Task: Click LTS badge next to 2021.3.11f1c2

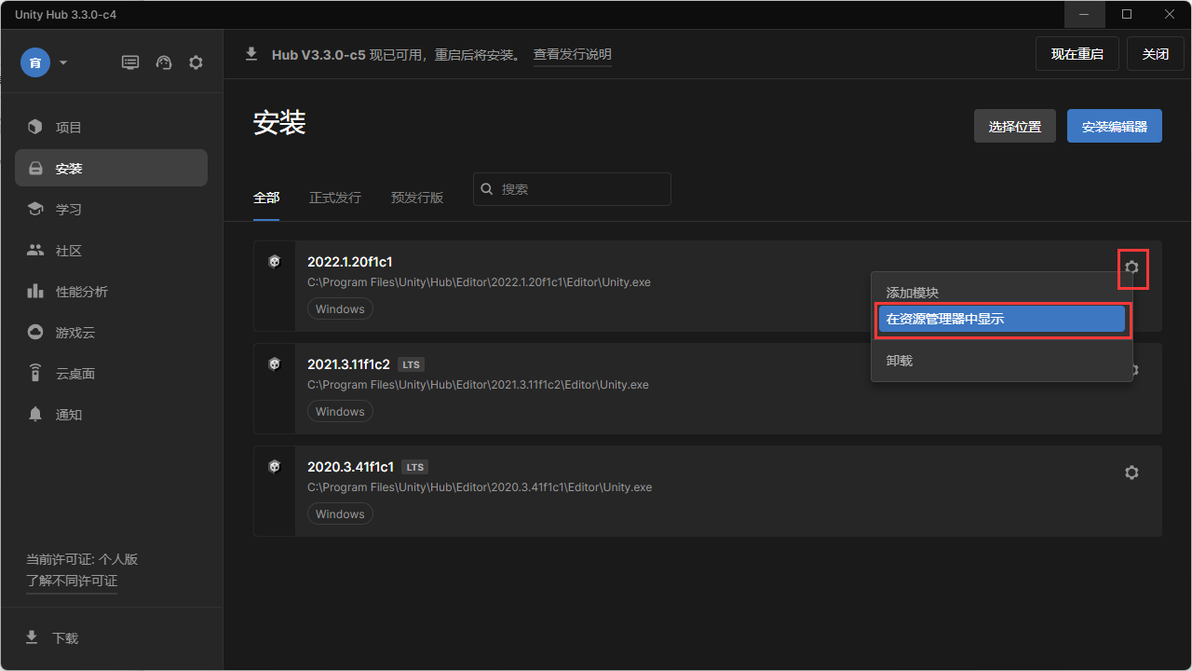Action: click(x=411, y=365)
